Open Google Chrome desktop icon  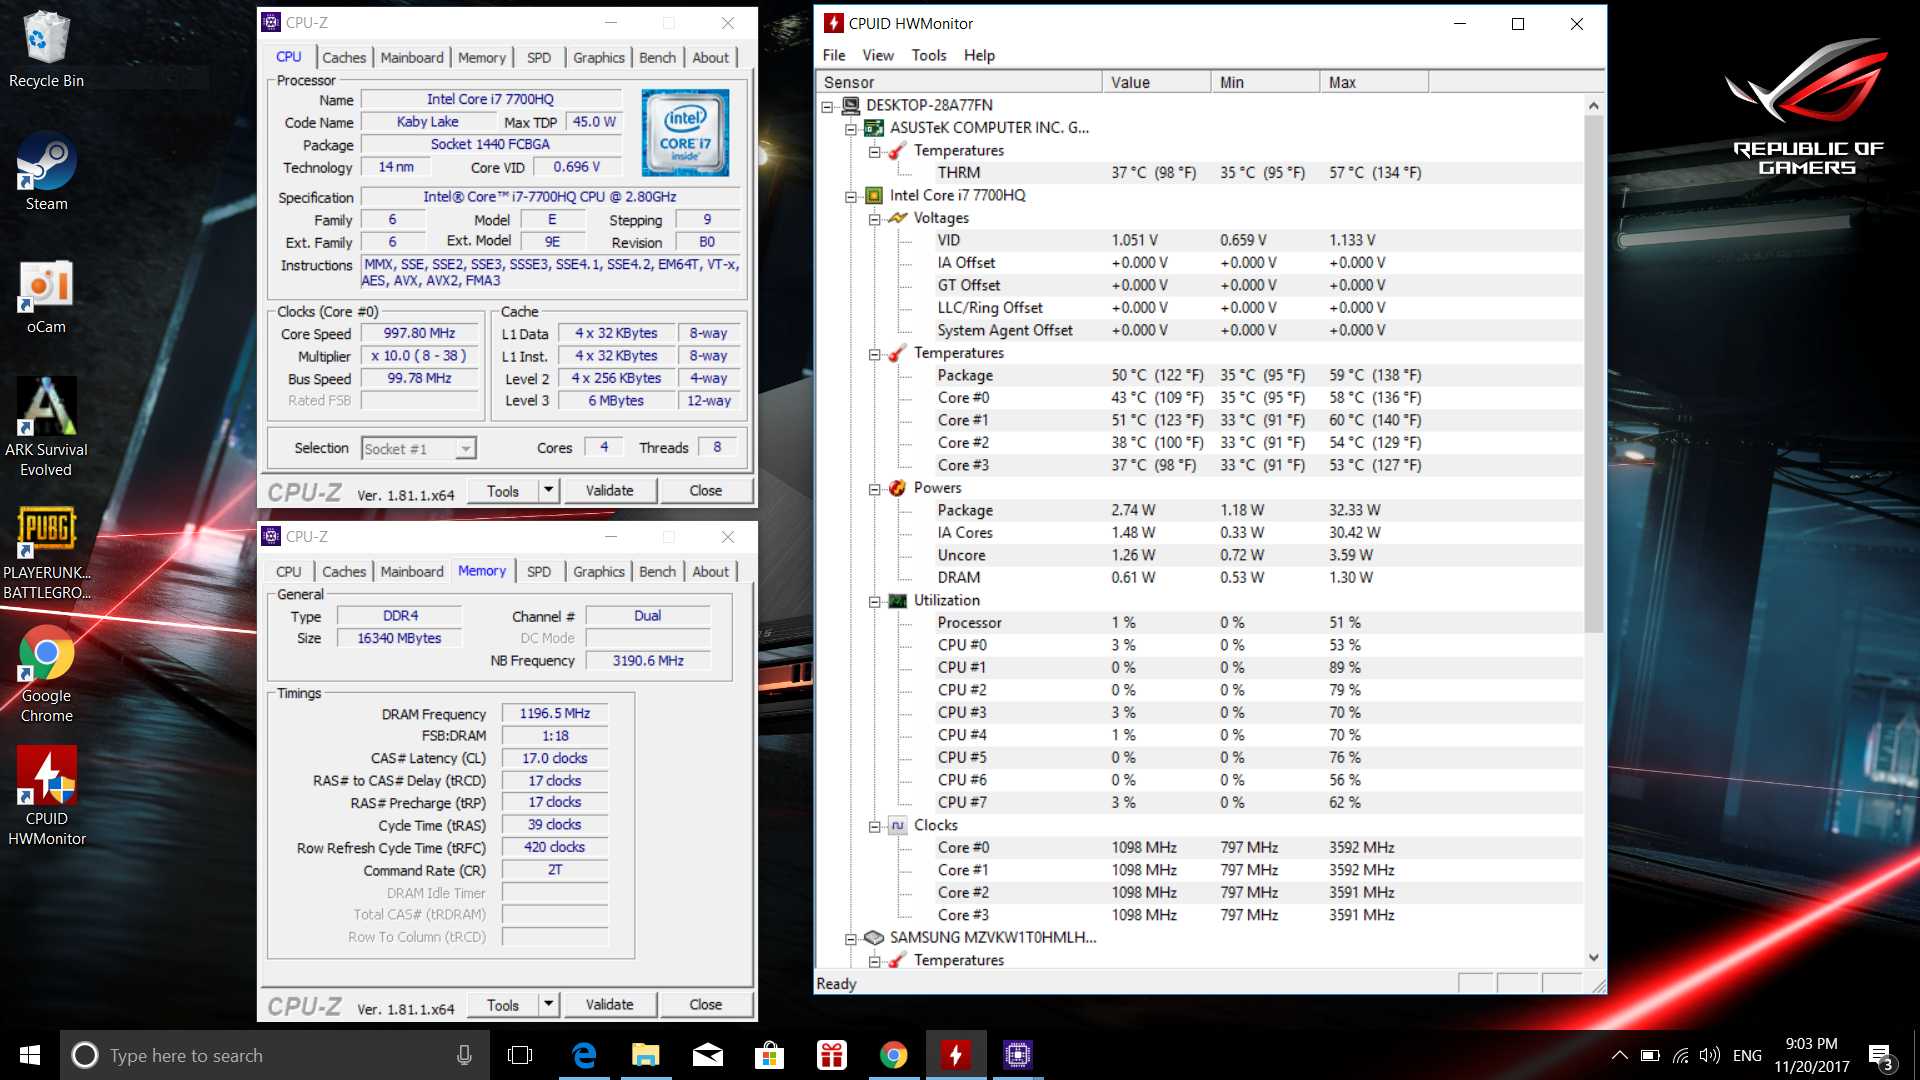(x=46, y=675)
